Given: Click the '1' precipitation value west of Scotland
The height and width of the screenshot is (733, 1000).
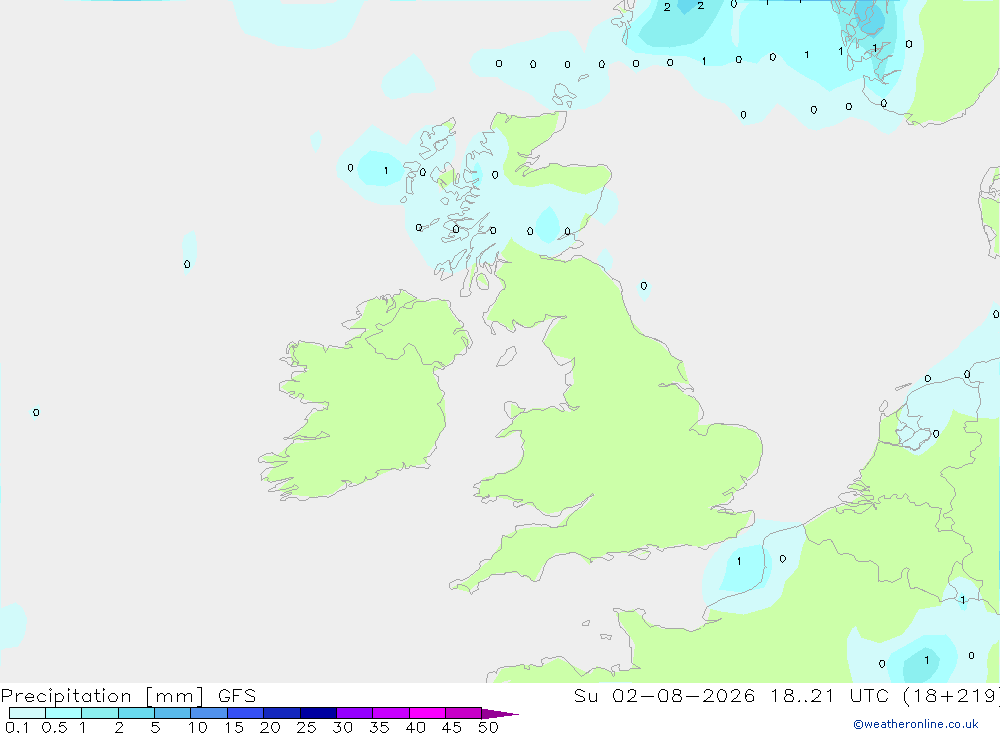Looking at the screenshot, I should pos(386,170).
